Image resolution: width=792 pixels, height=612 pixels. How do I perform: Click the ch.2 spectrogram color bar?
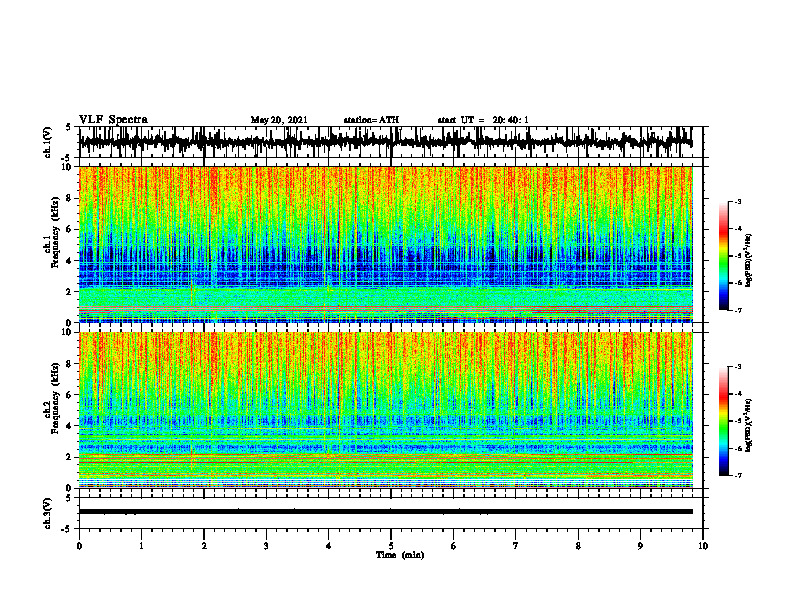coord(723,421)
